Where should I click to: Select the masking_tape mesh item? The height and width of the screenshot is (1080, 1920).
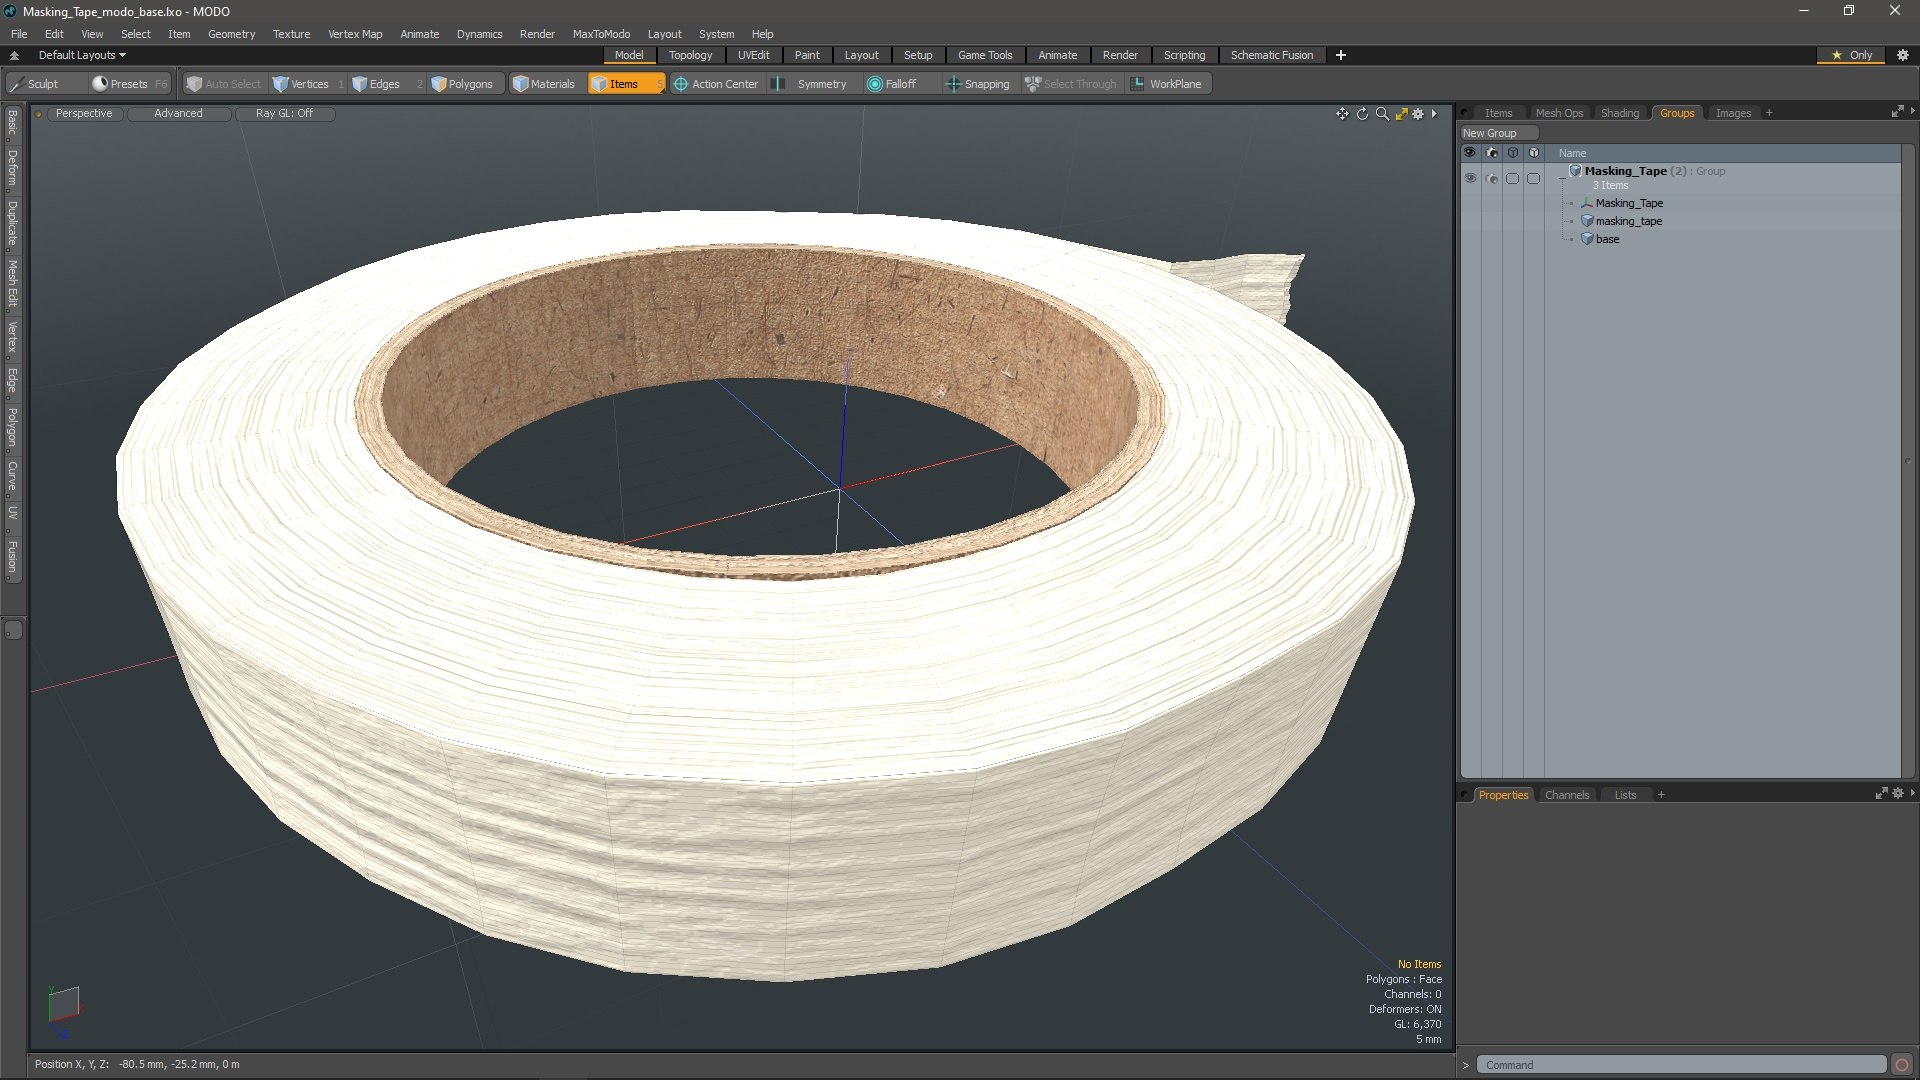pos(1629,221)
